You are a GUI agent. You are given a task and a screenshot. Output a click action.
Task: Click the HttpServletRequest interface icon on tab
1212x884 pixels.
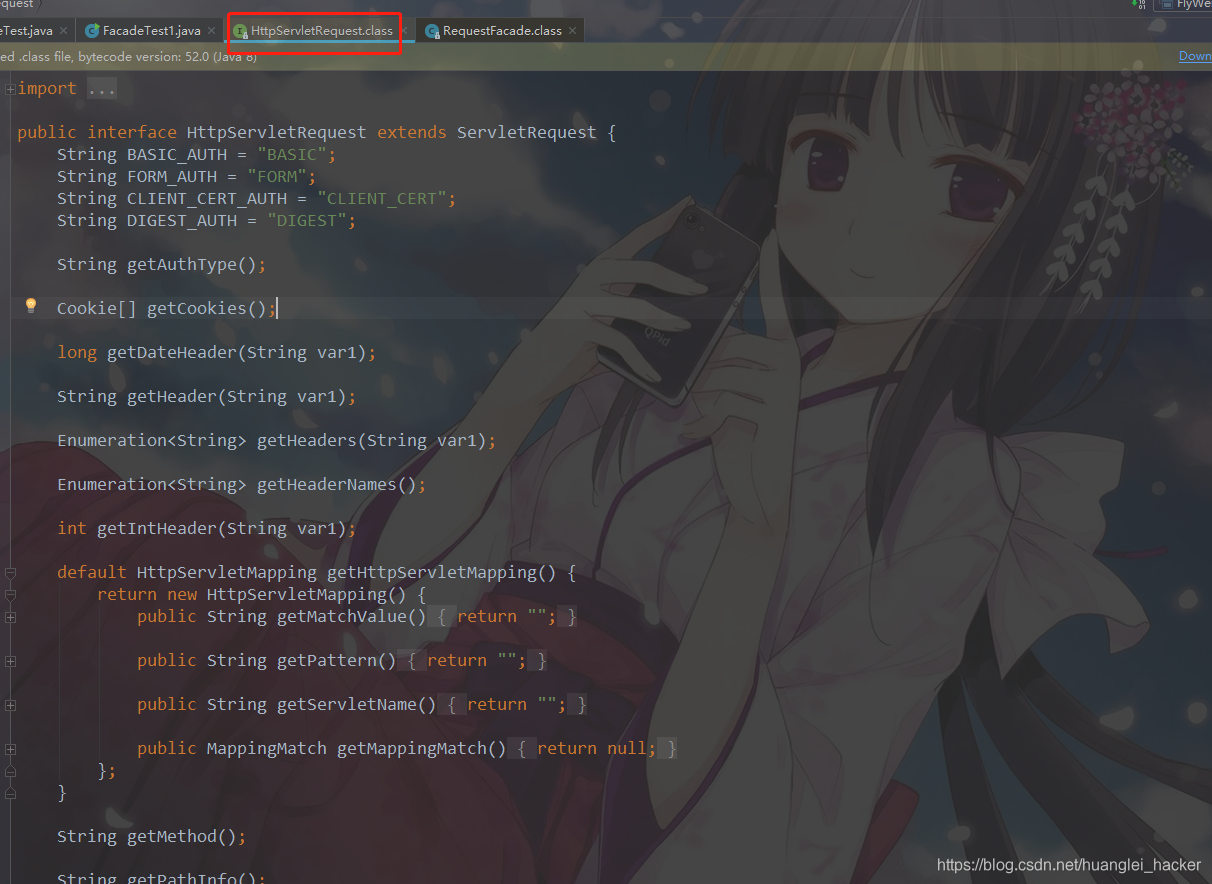240,31
